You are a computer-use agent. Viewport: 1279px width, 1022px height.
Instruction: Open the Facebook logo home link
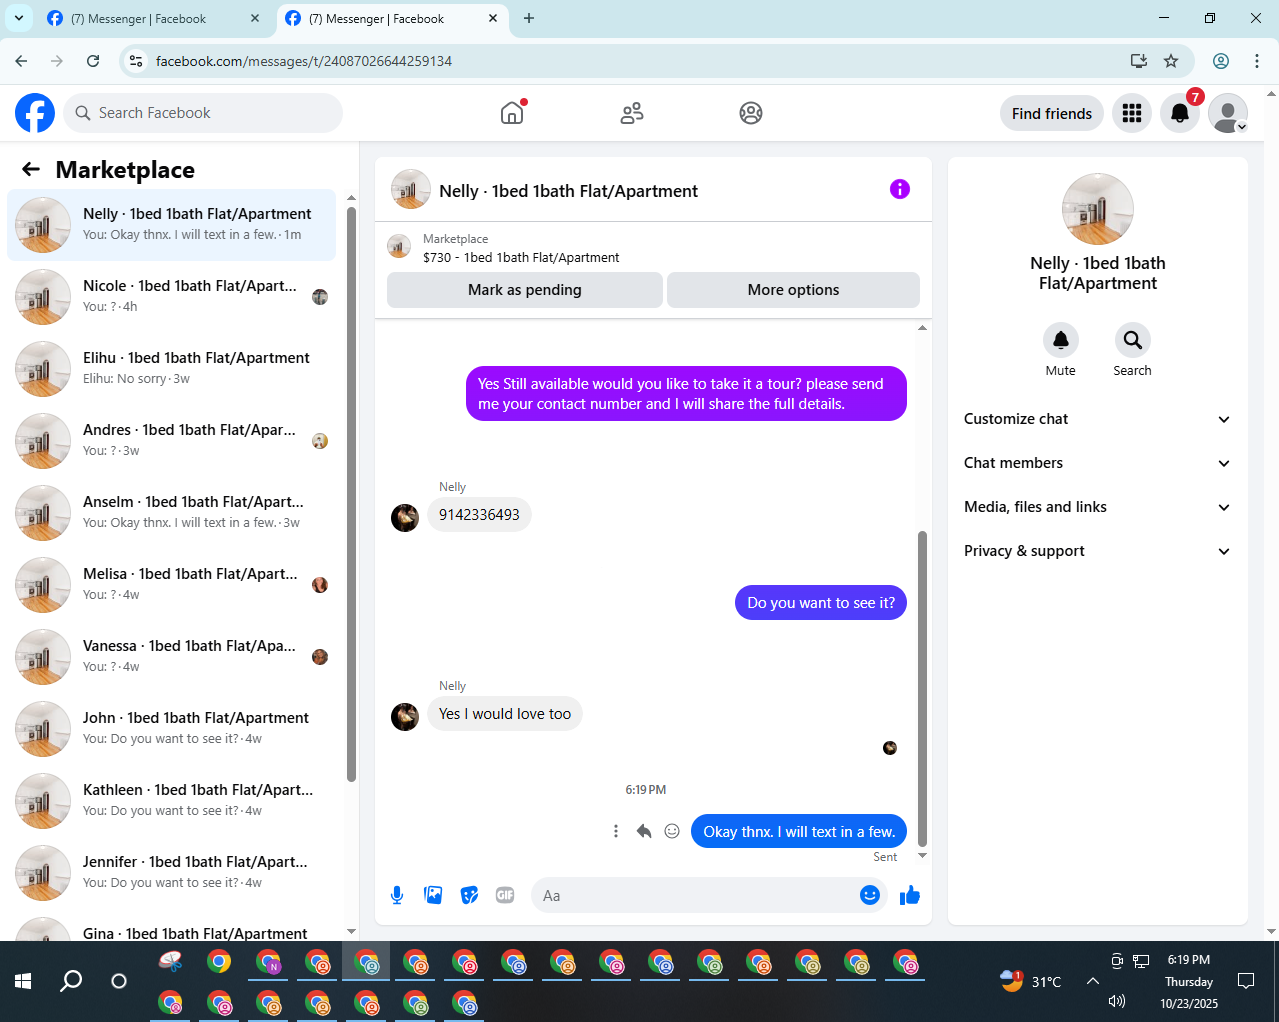click(x=35, y=113)
